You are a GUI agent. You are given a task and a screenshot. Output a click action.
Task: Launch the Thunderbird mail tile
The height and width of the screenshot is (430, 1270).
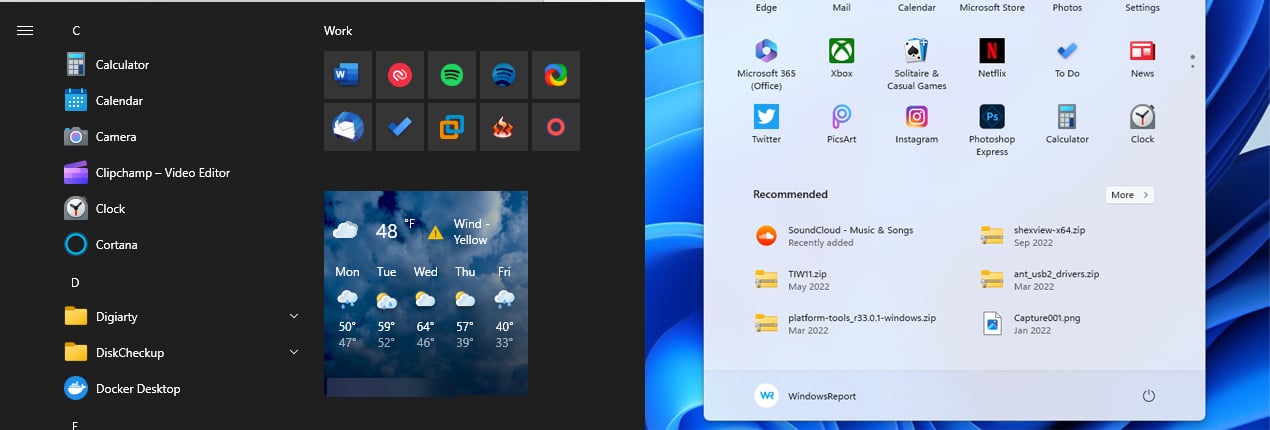(x=348, y=127)
